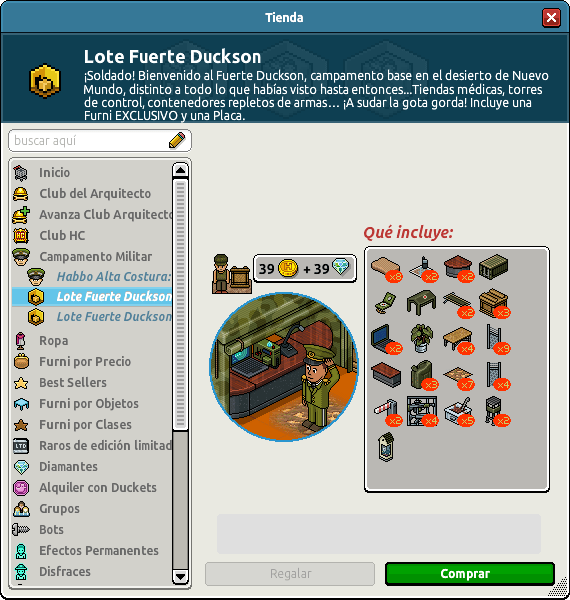This screenshot has width=570, height=600.
Task: Open the Club HC category icon
Action: (x=21, y=235)
